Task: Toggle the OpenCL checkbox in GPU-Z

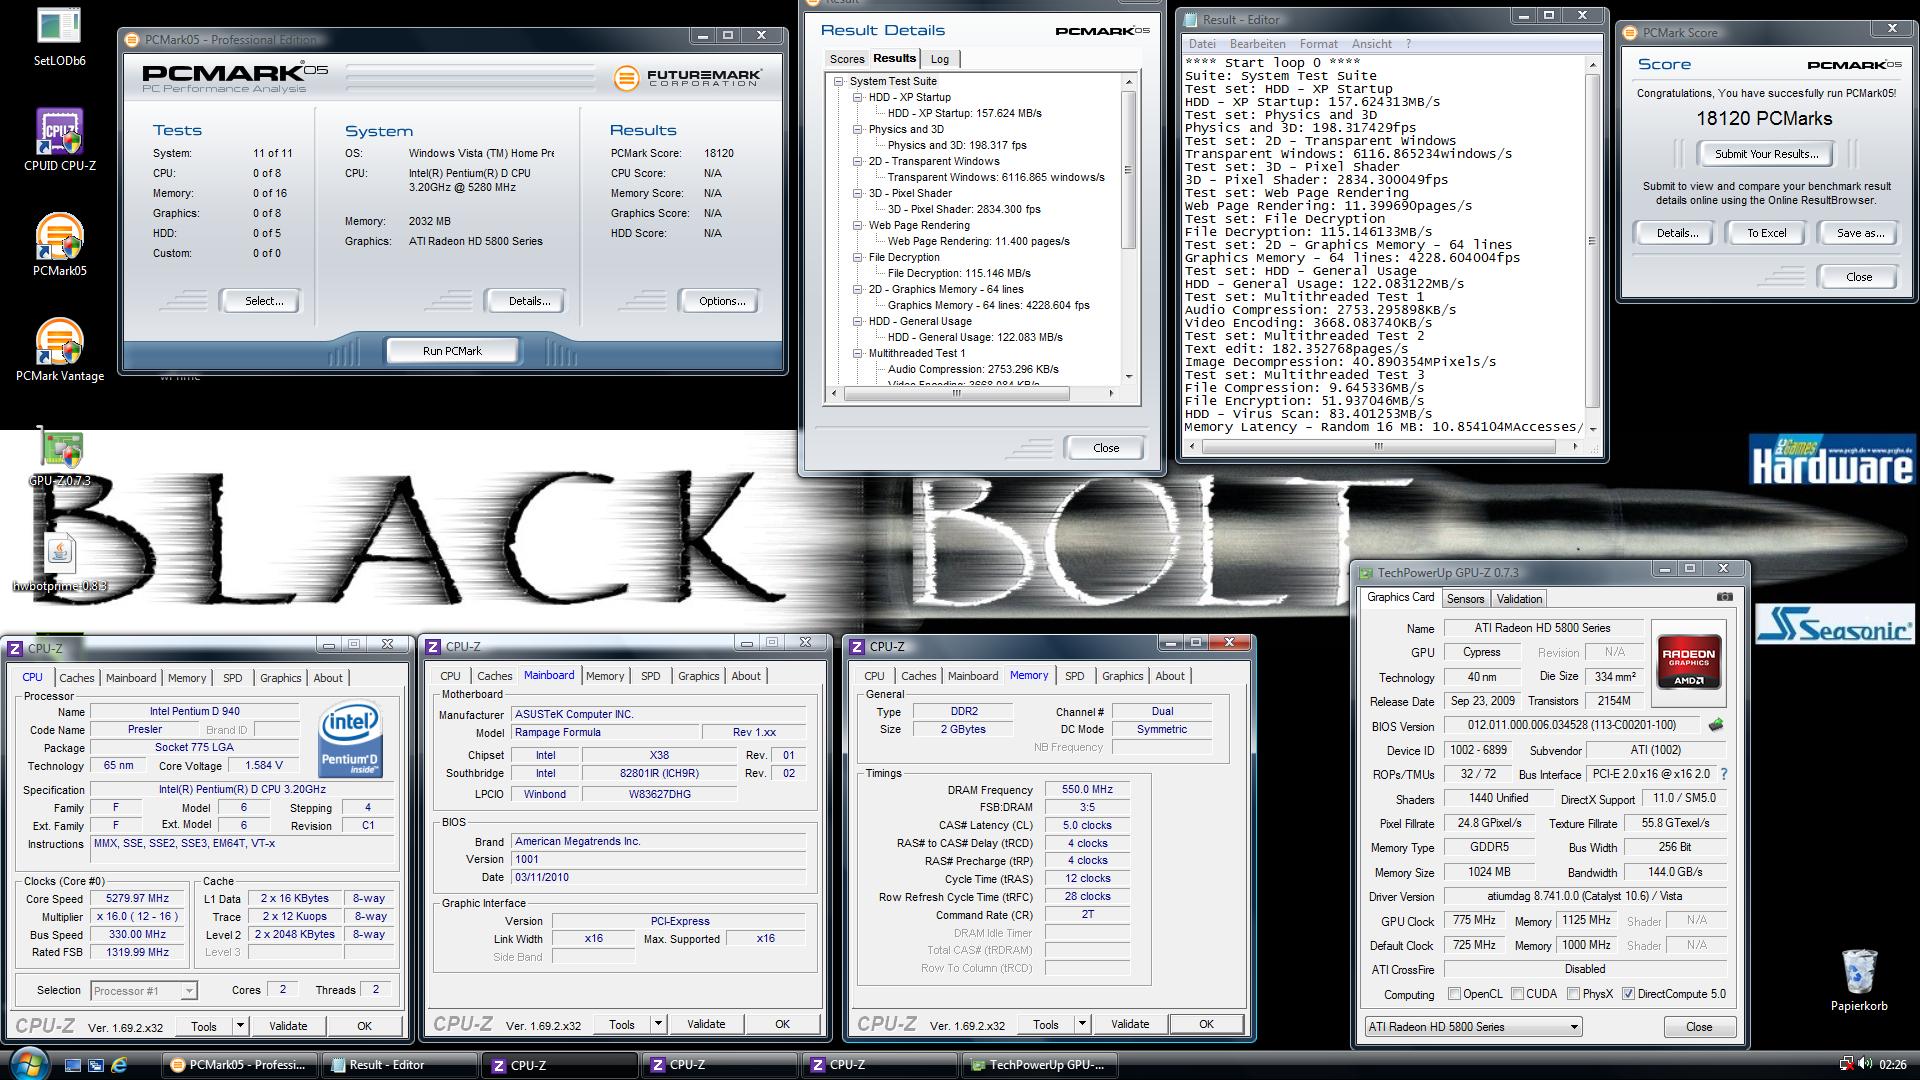Action: click(x=1455, y=994)
